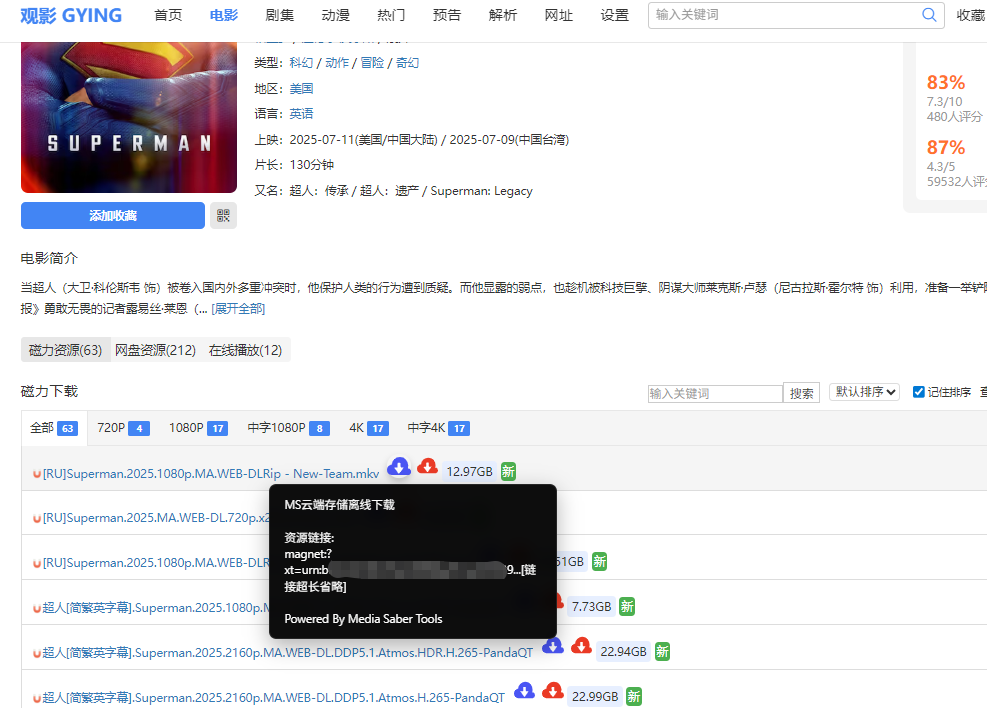This screenshot has height=708, width=987.
Task: Open the QR code icon beside 添加收藏
Action: [x=223, y=215]
